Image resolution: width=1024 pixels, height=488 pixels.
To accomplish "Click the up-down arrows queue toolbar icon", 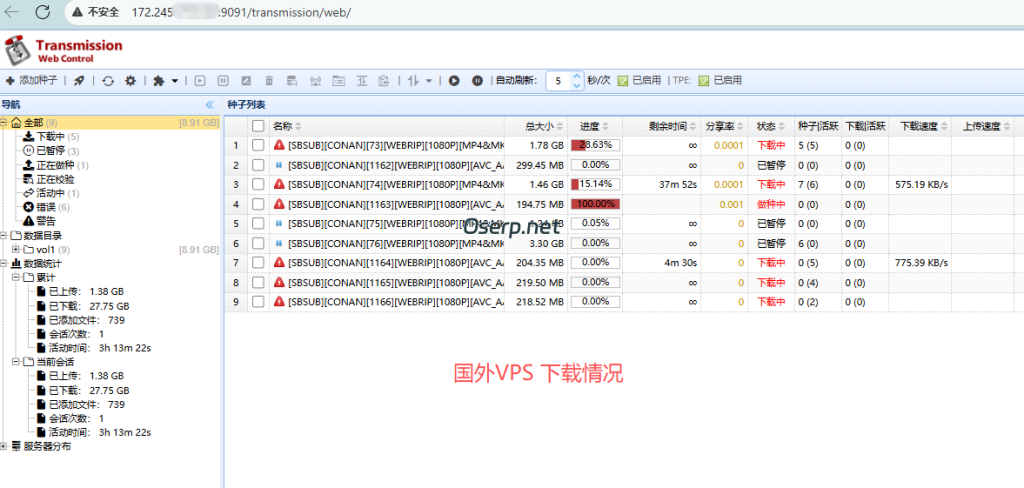I will (x=413, y=80).
